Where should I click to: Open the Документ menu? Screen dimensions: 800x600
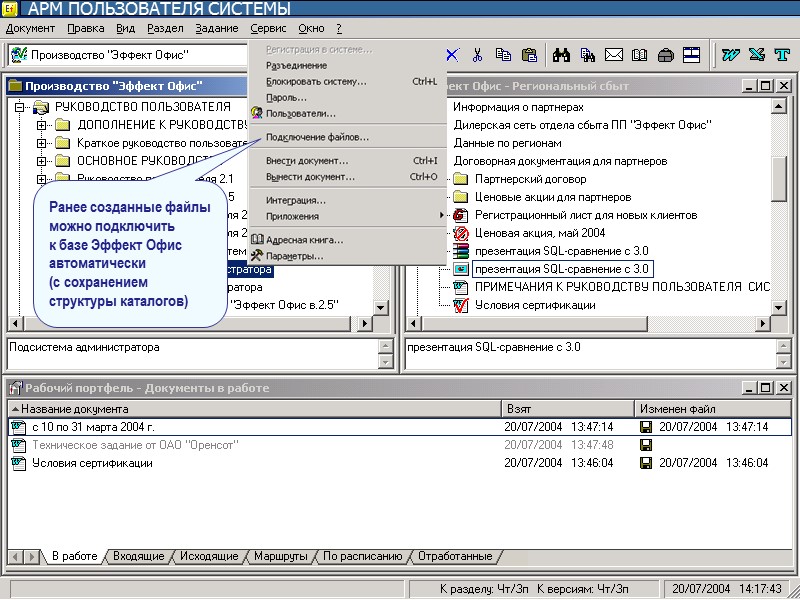point(30,29)
